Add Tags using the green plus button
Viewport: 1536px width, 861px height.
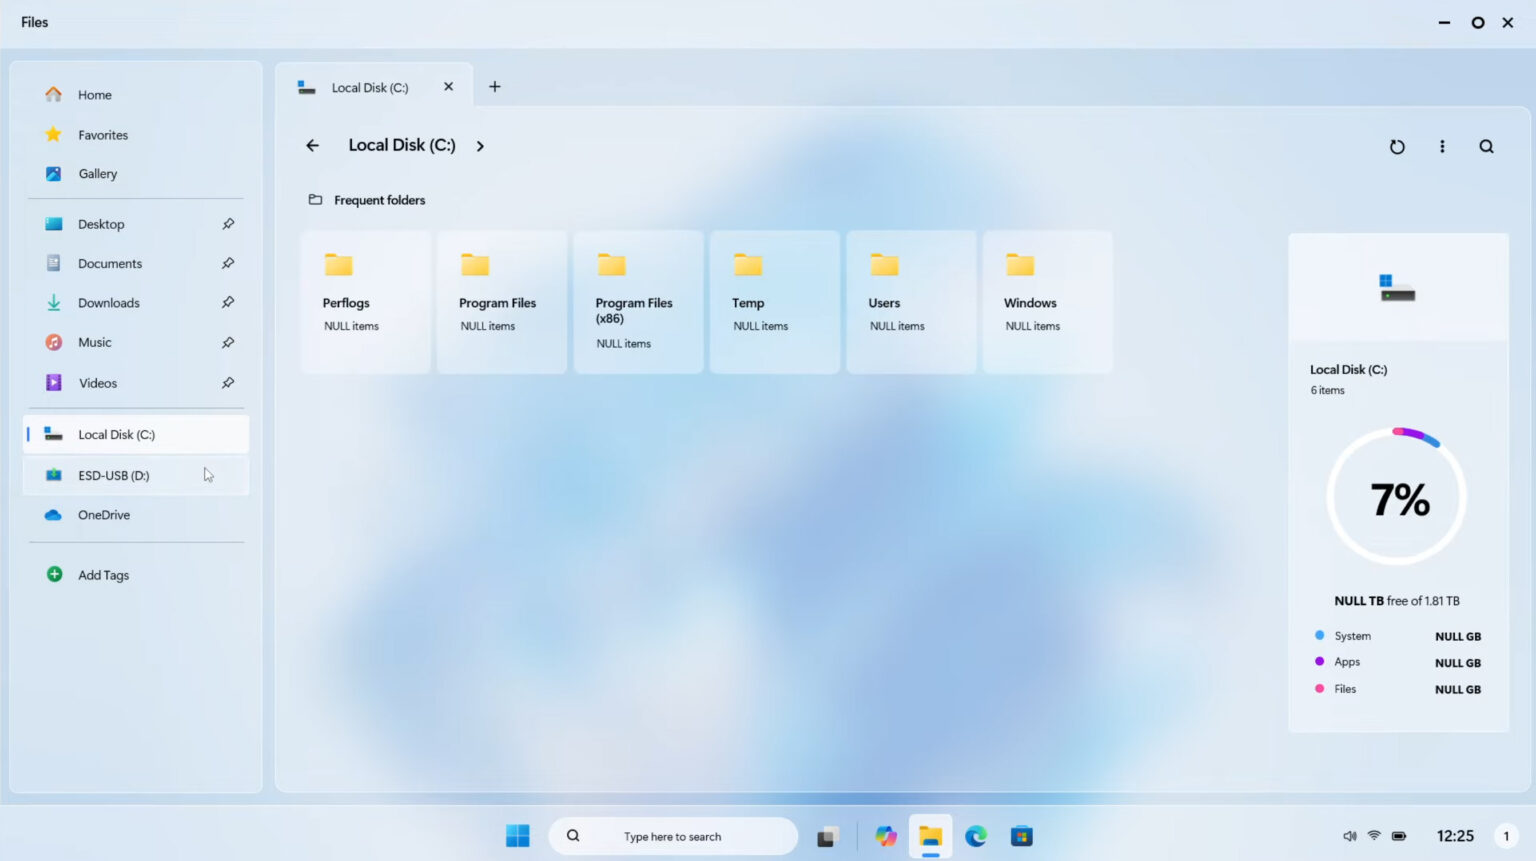point(54,575)
